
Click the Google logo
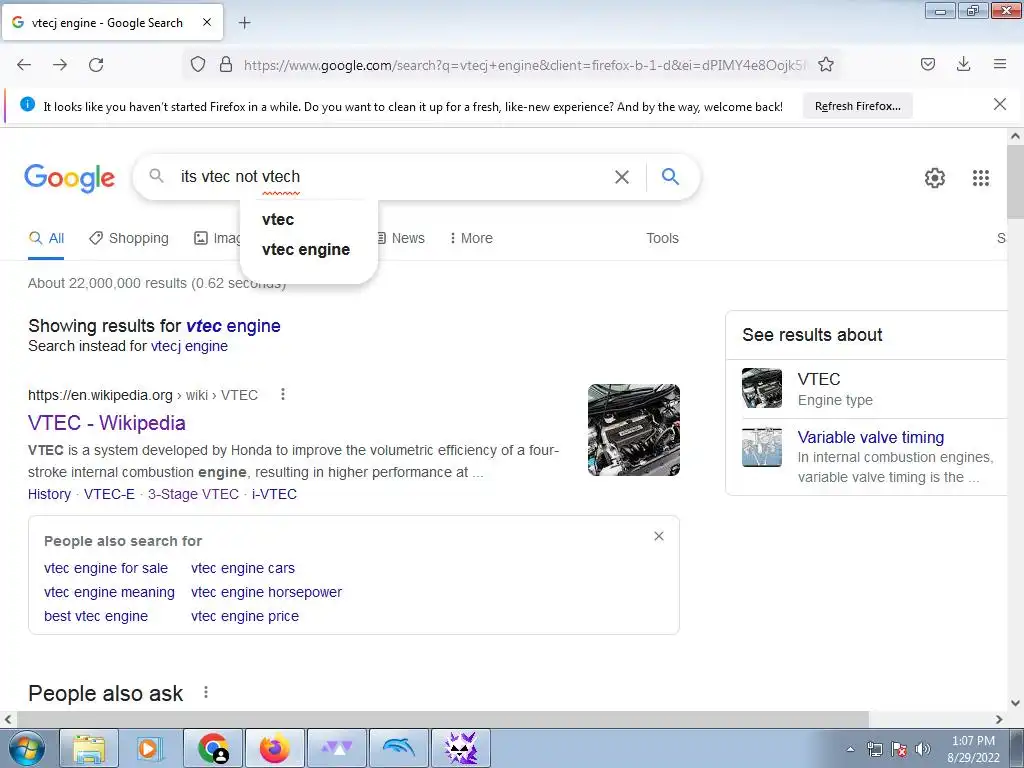tap(69, 178)
